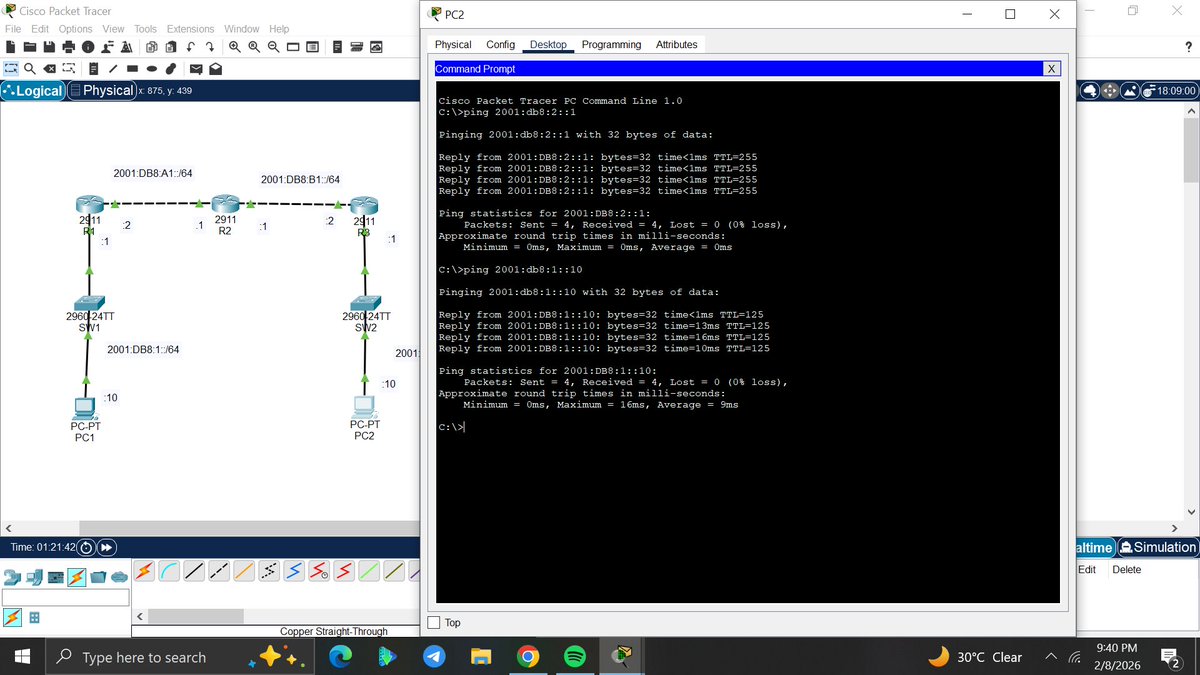Open the Extensions menu
The width and height of the screenshot is (1200, 675).
[x=190, y=29]
